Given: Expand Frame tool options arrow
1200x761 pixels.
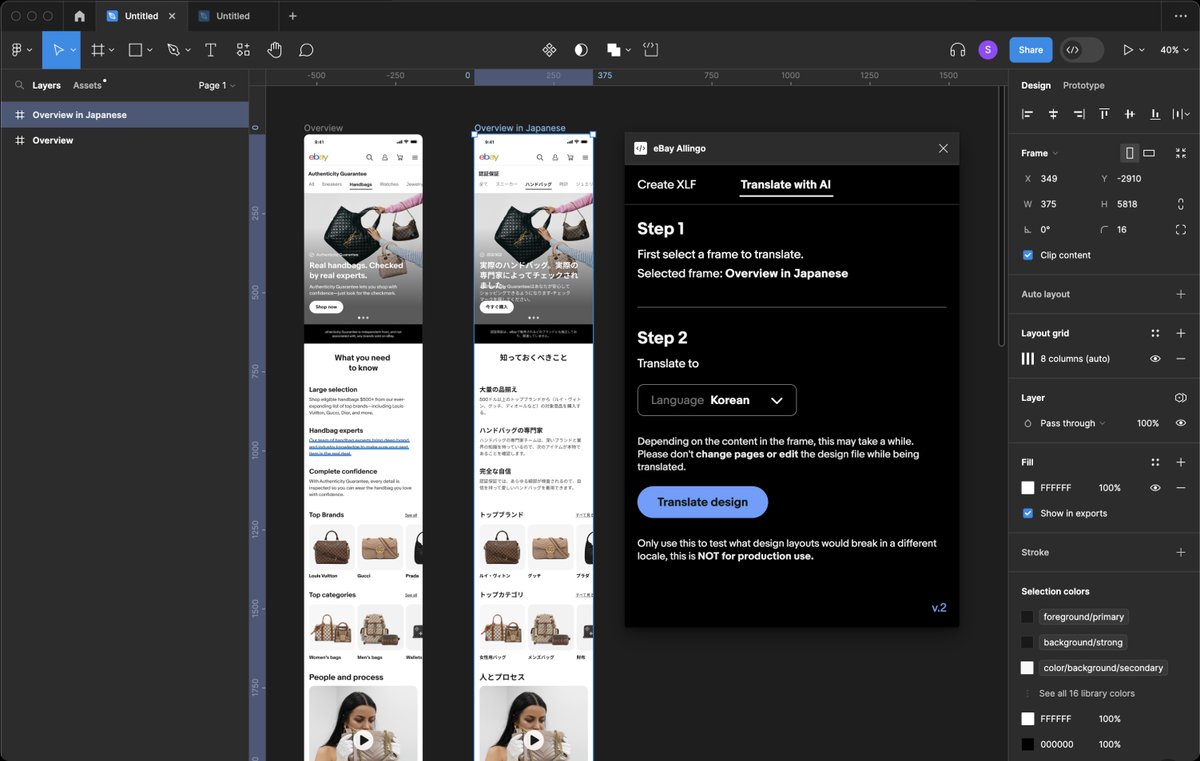Looking at the screenshot, I should [x=111, y=50].
